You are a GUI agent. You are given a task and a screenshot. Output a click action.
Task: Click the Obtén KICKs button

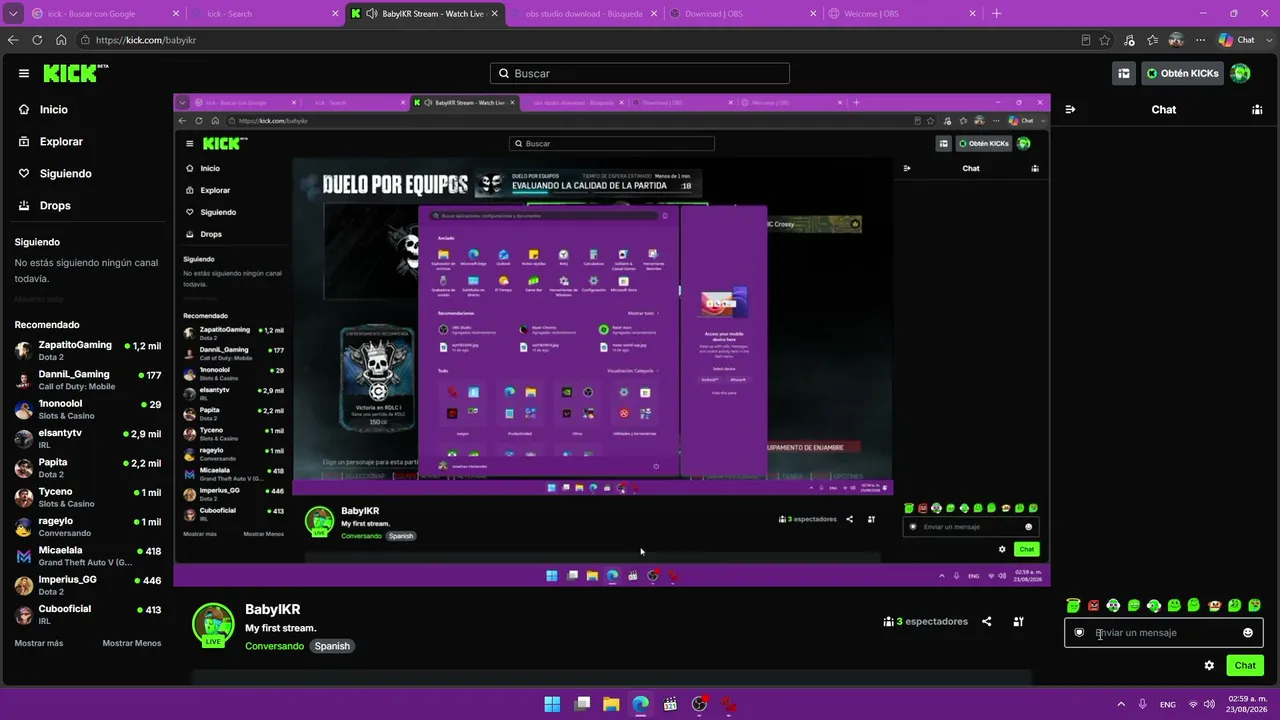point(1182,73)
